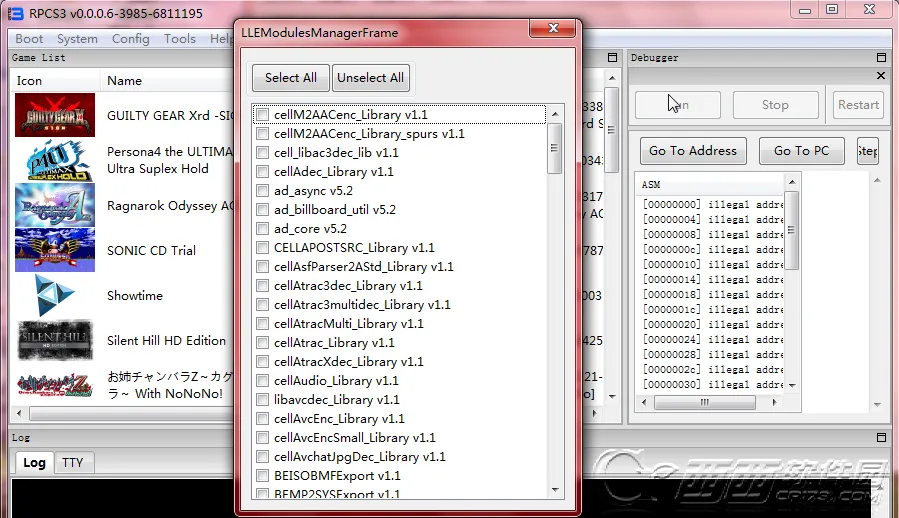This screenshot has height=518, width=899.
Task: Toggle the cellAvcEnc_Library v1.1 checkbox
Action: pos(263,418)
